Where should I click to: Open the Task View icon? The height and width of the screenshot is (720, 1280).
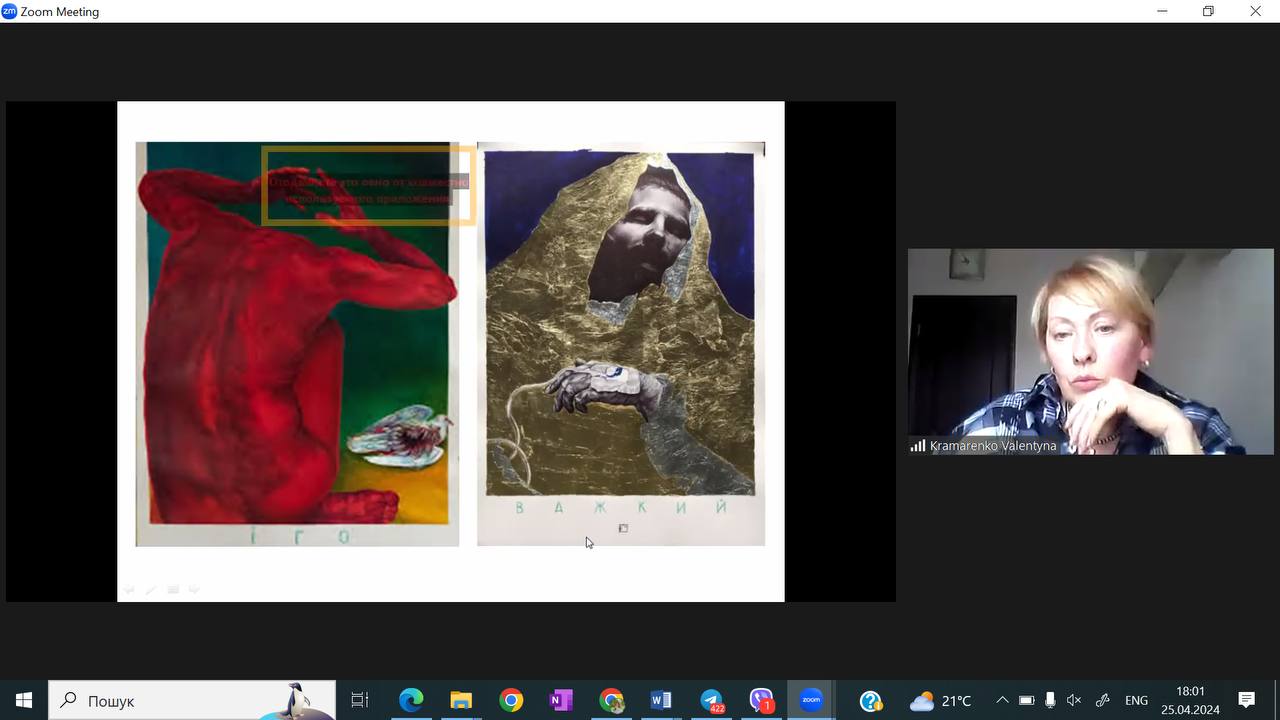click(x=360, y=700)
